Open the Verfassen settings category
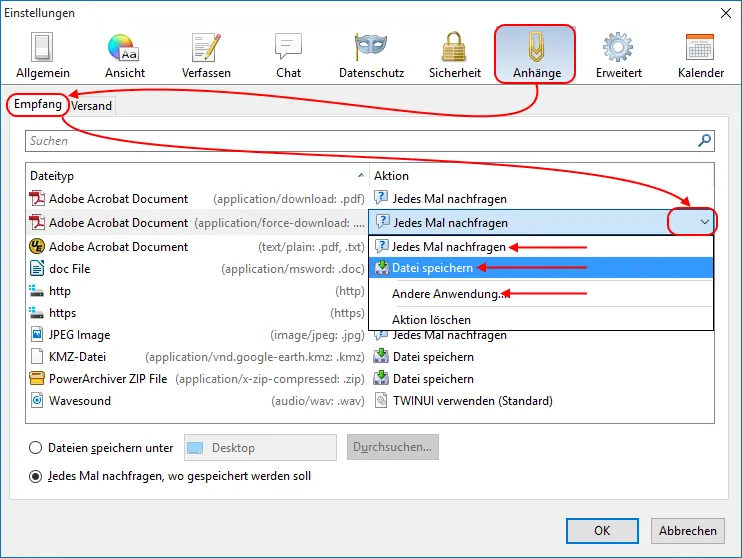This screenshot has width=742, height=558. tap(206, 55)
